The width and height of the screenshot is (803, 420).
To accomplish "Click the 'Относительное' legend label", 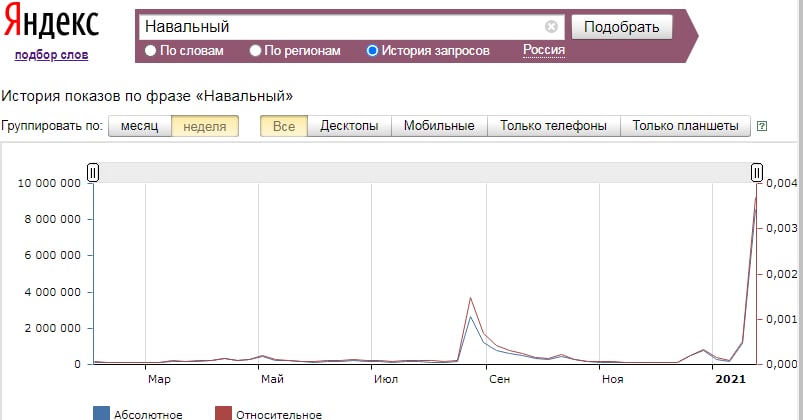I will (279, 414).
